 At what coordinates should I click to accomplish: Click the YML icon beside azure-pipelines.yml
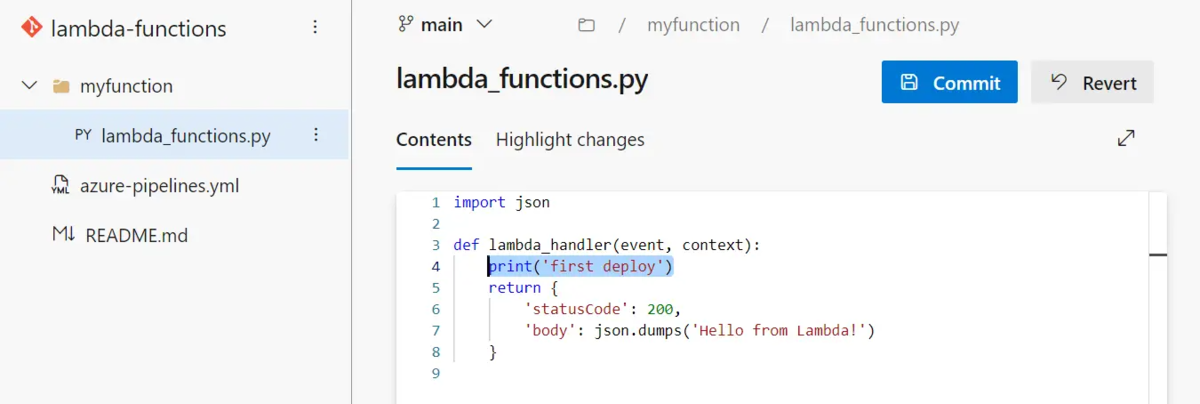tap(61, 186)
